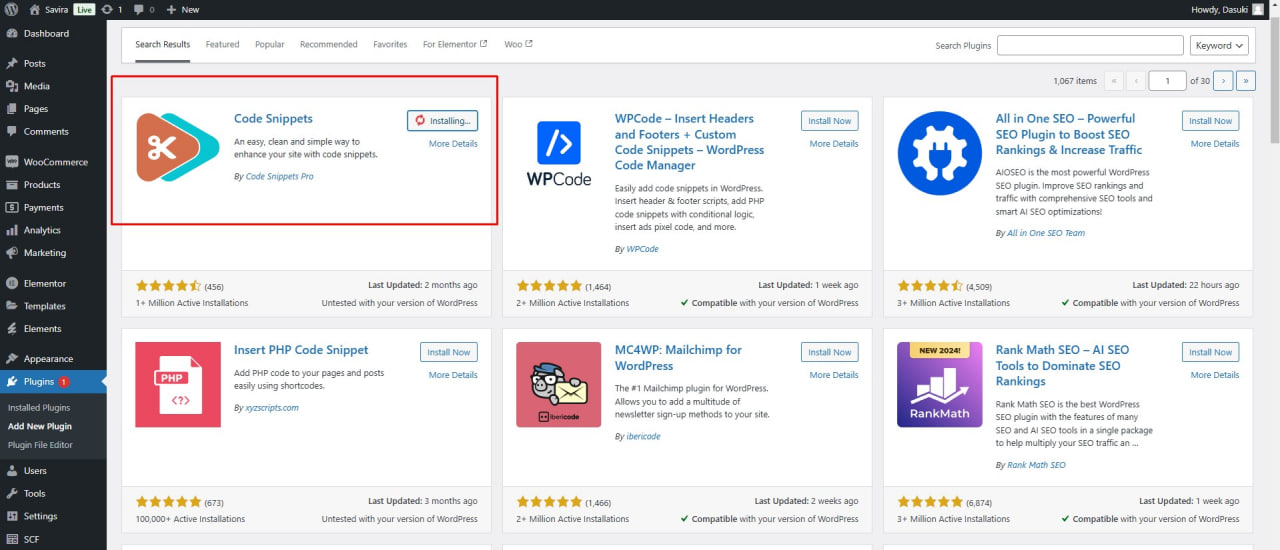This screenshot has height=550, width=1280.
Task: Click the New plus icon in admin bar
Action: click(x=171, y=9)
